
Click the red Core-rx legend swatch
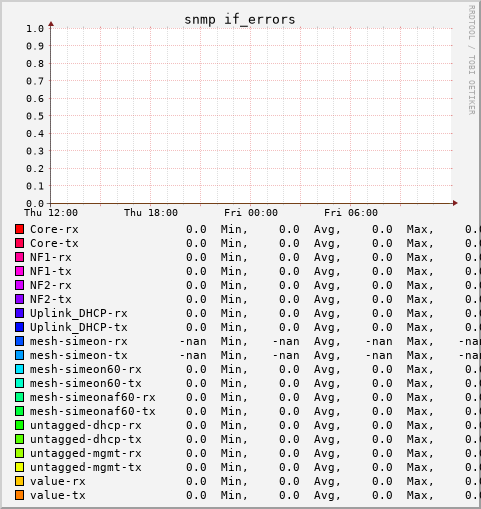coord(19,229)
